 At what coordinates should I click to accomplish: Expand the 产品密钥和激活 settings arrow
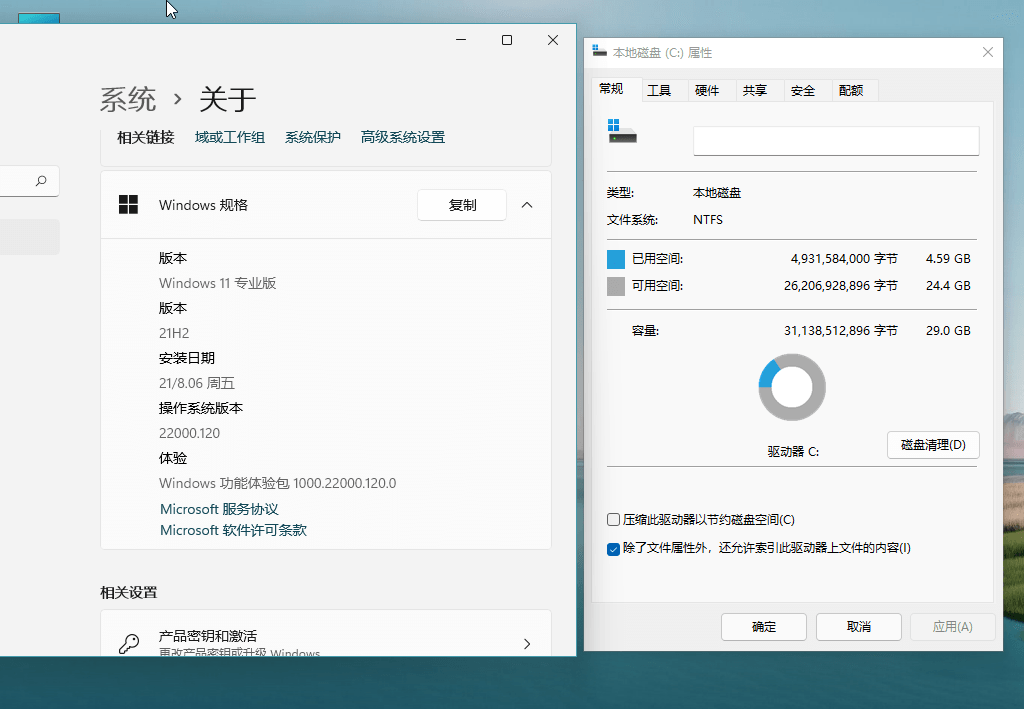[527, 644]
